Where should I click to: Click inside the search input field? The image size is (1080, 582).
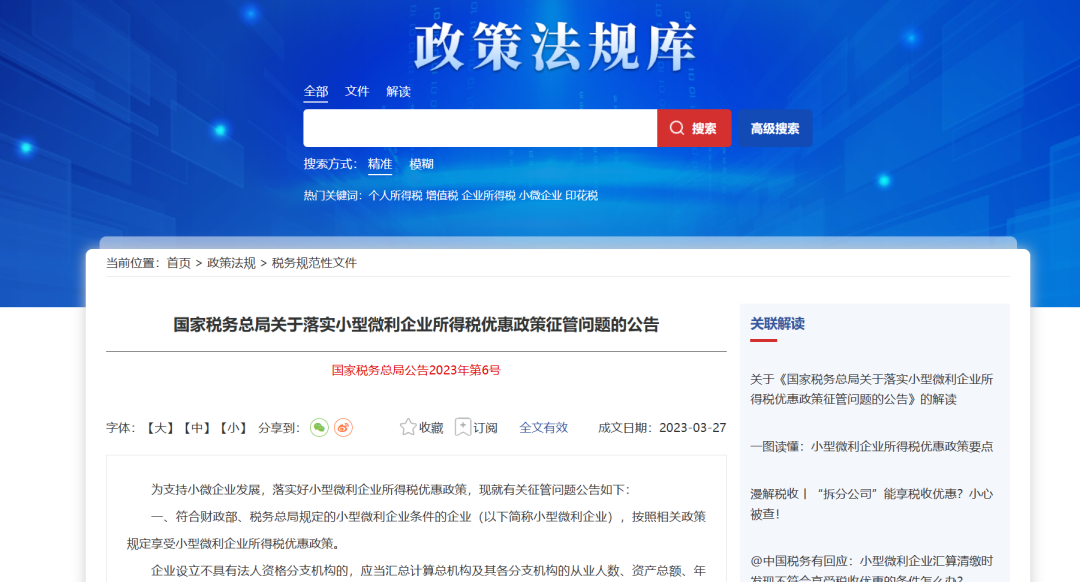480,128
